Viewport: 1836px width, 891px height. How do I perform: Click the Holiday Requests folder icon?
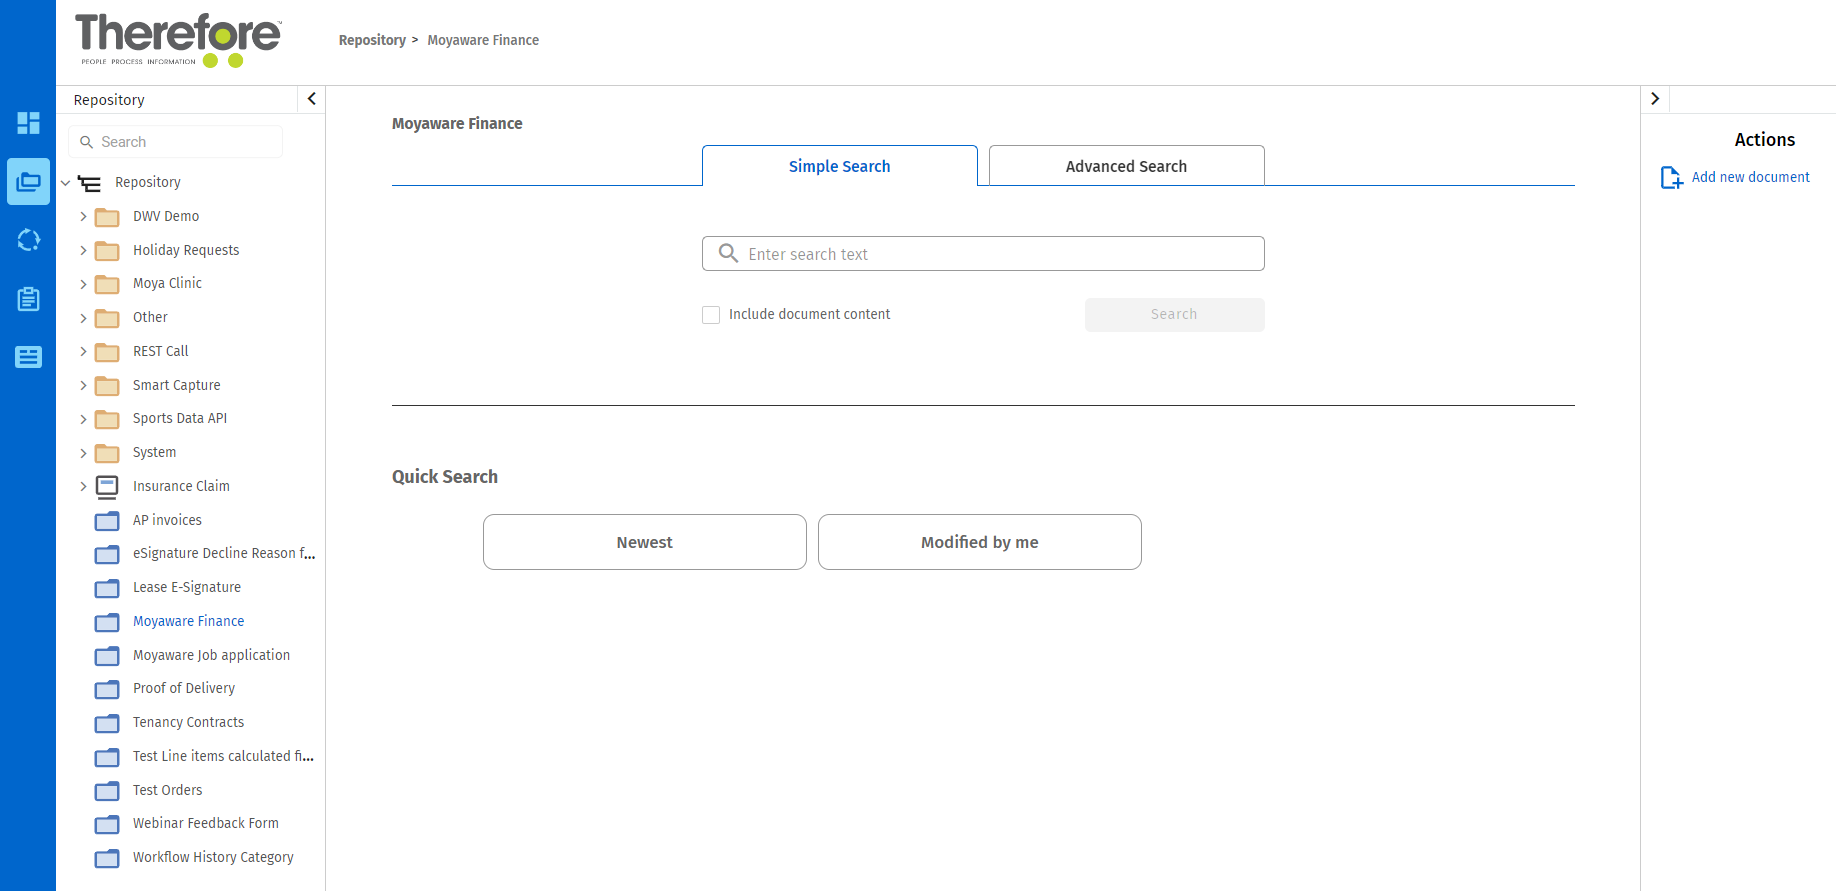tap(107, 251)
